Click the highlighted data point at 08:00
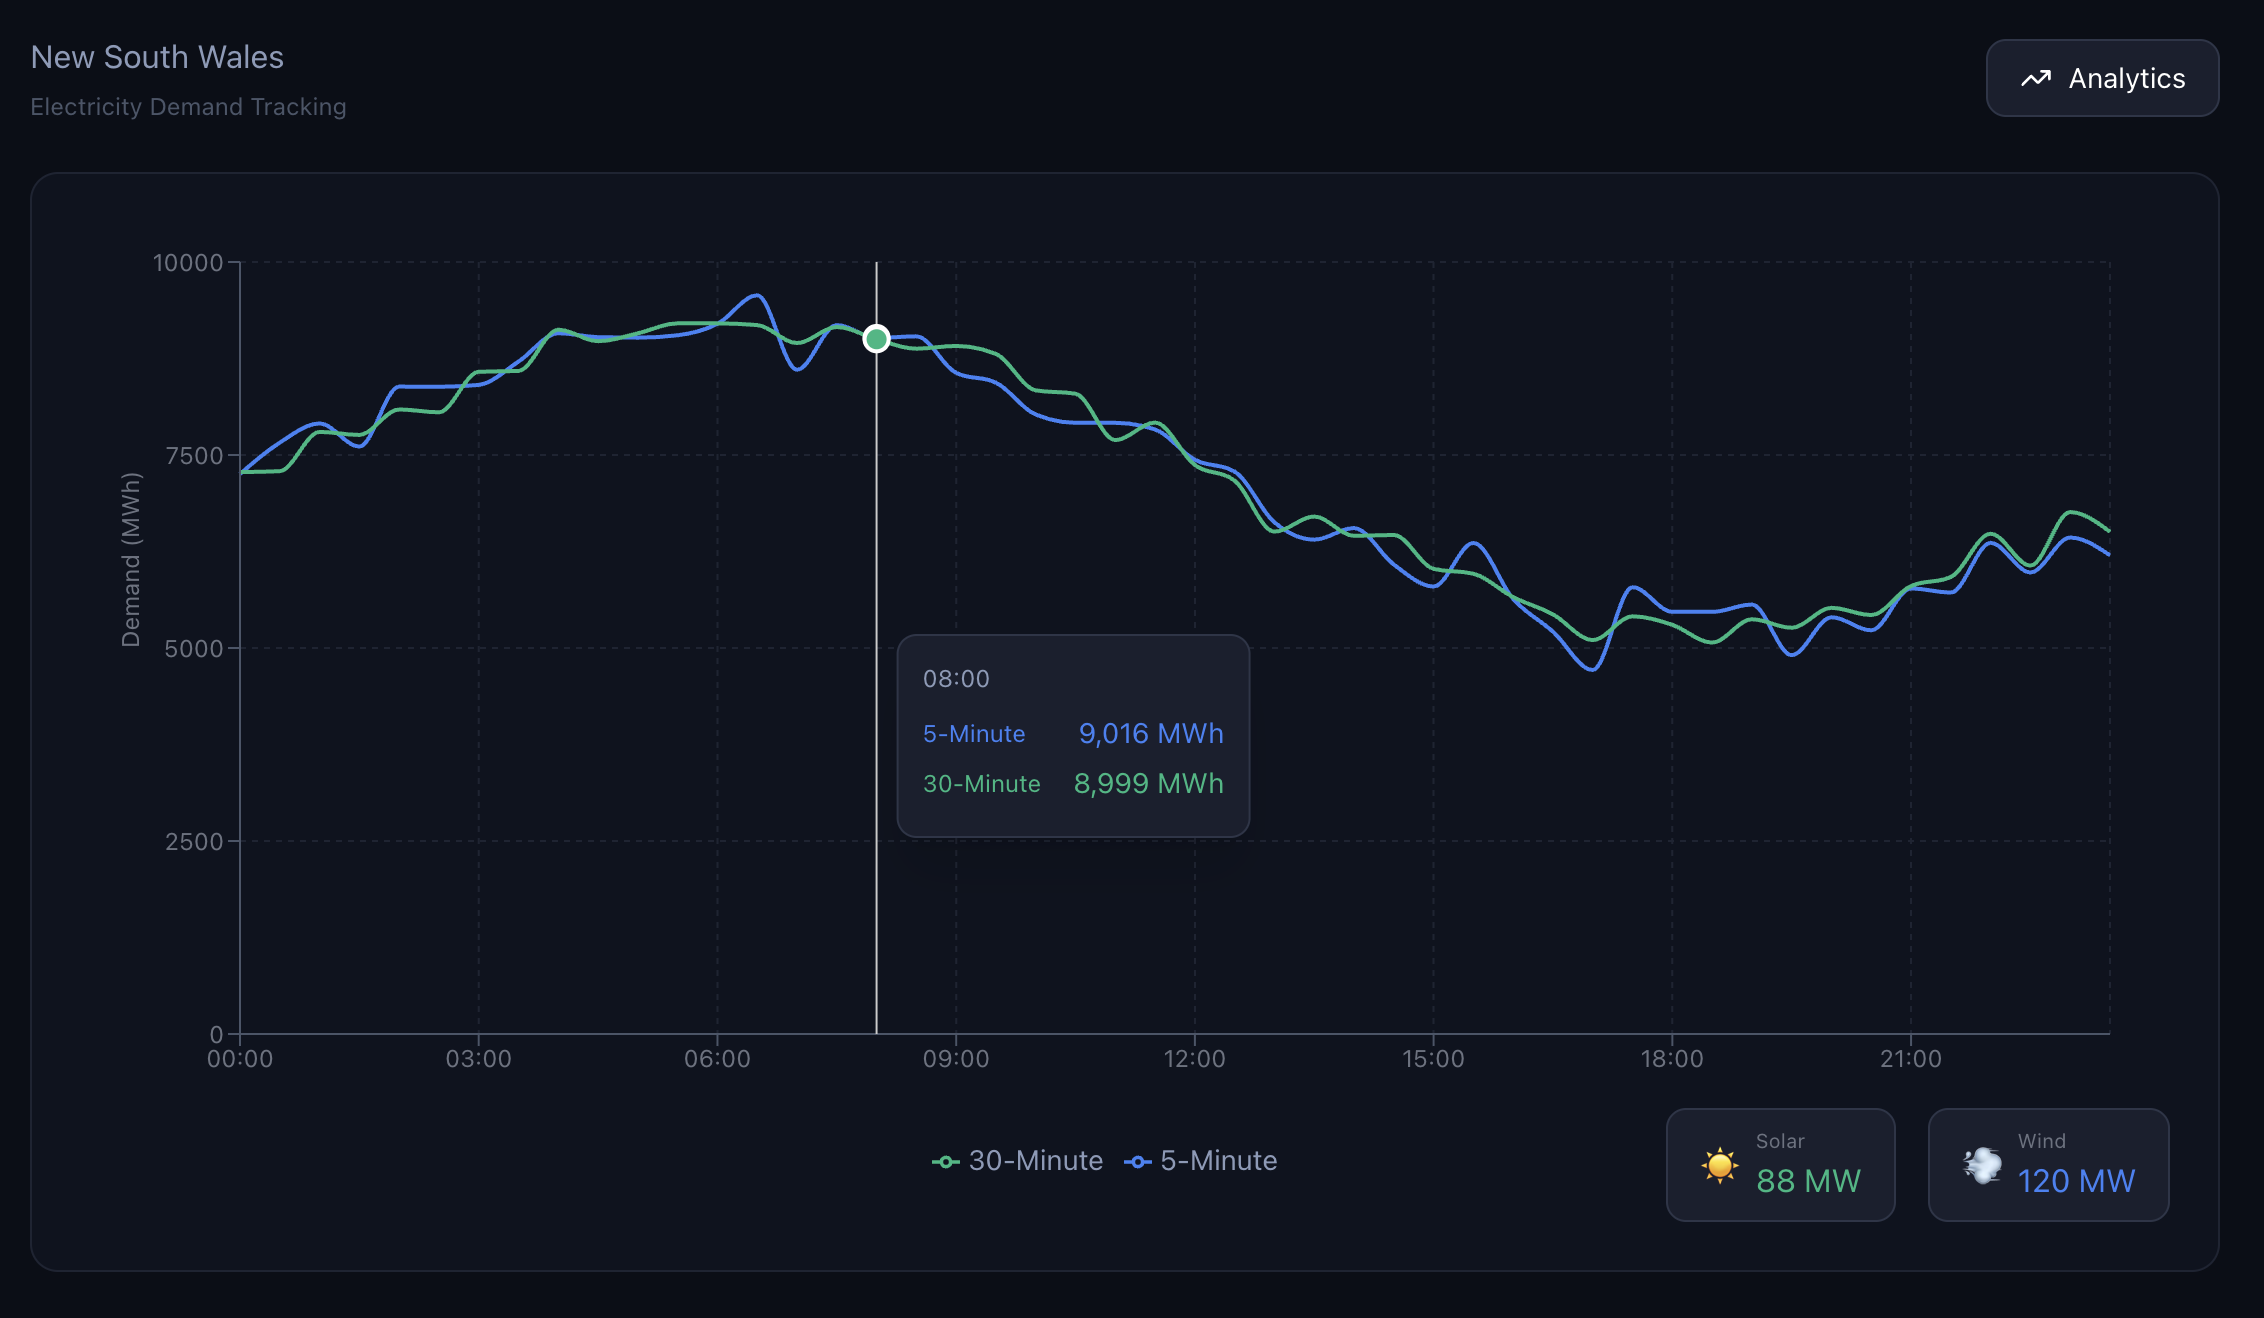2264x1318 pixels. 876,339
